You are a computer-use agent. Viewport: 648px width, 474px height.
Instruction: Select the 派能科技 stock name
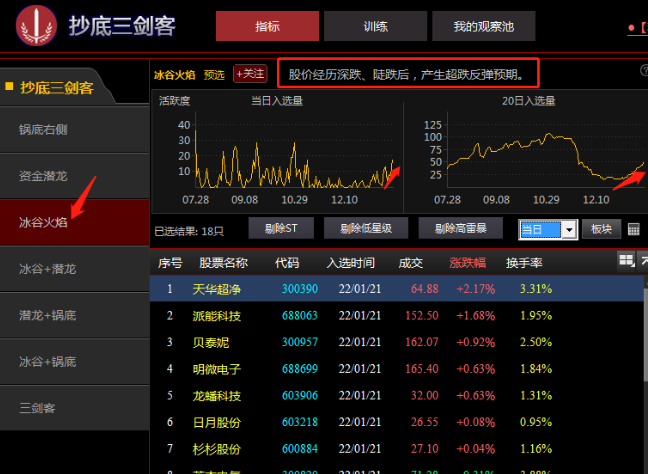[x=217, y=316]
